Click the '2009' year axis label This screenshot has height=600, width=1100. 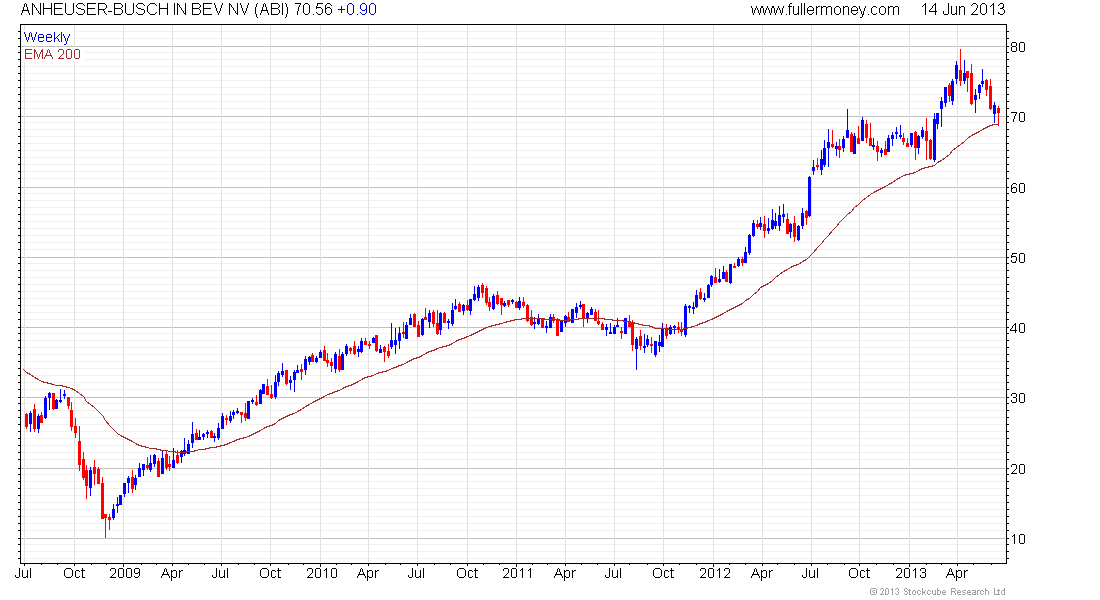click(x=125, y=573)
